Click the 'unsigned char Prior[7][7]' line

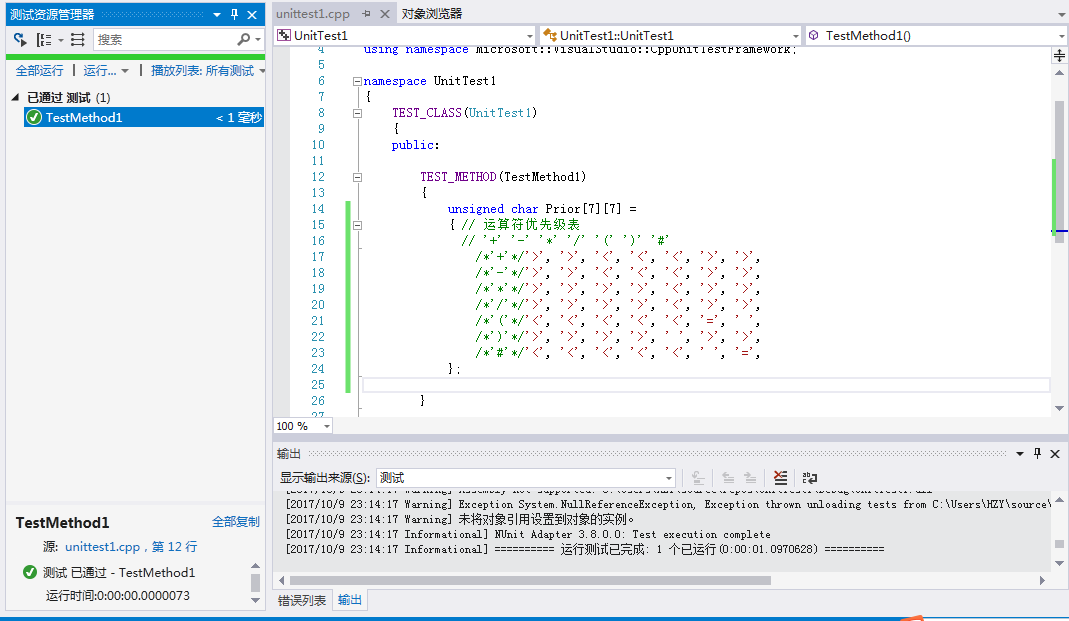pos(542,209)
